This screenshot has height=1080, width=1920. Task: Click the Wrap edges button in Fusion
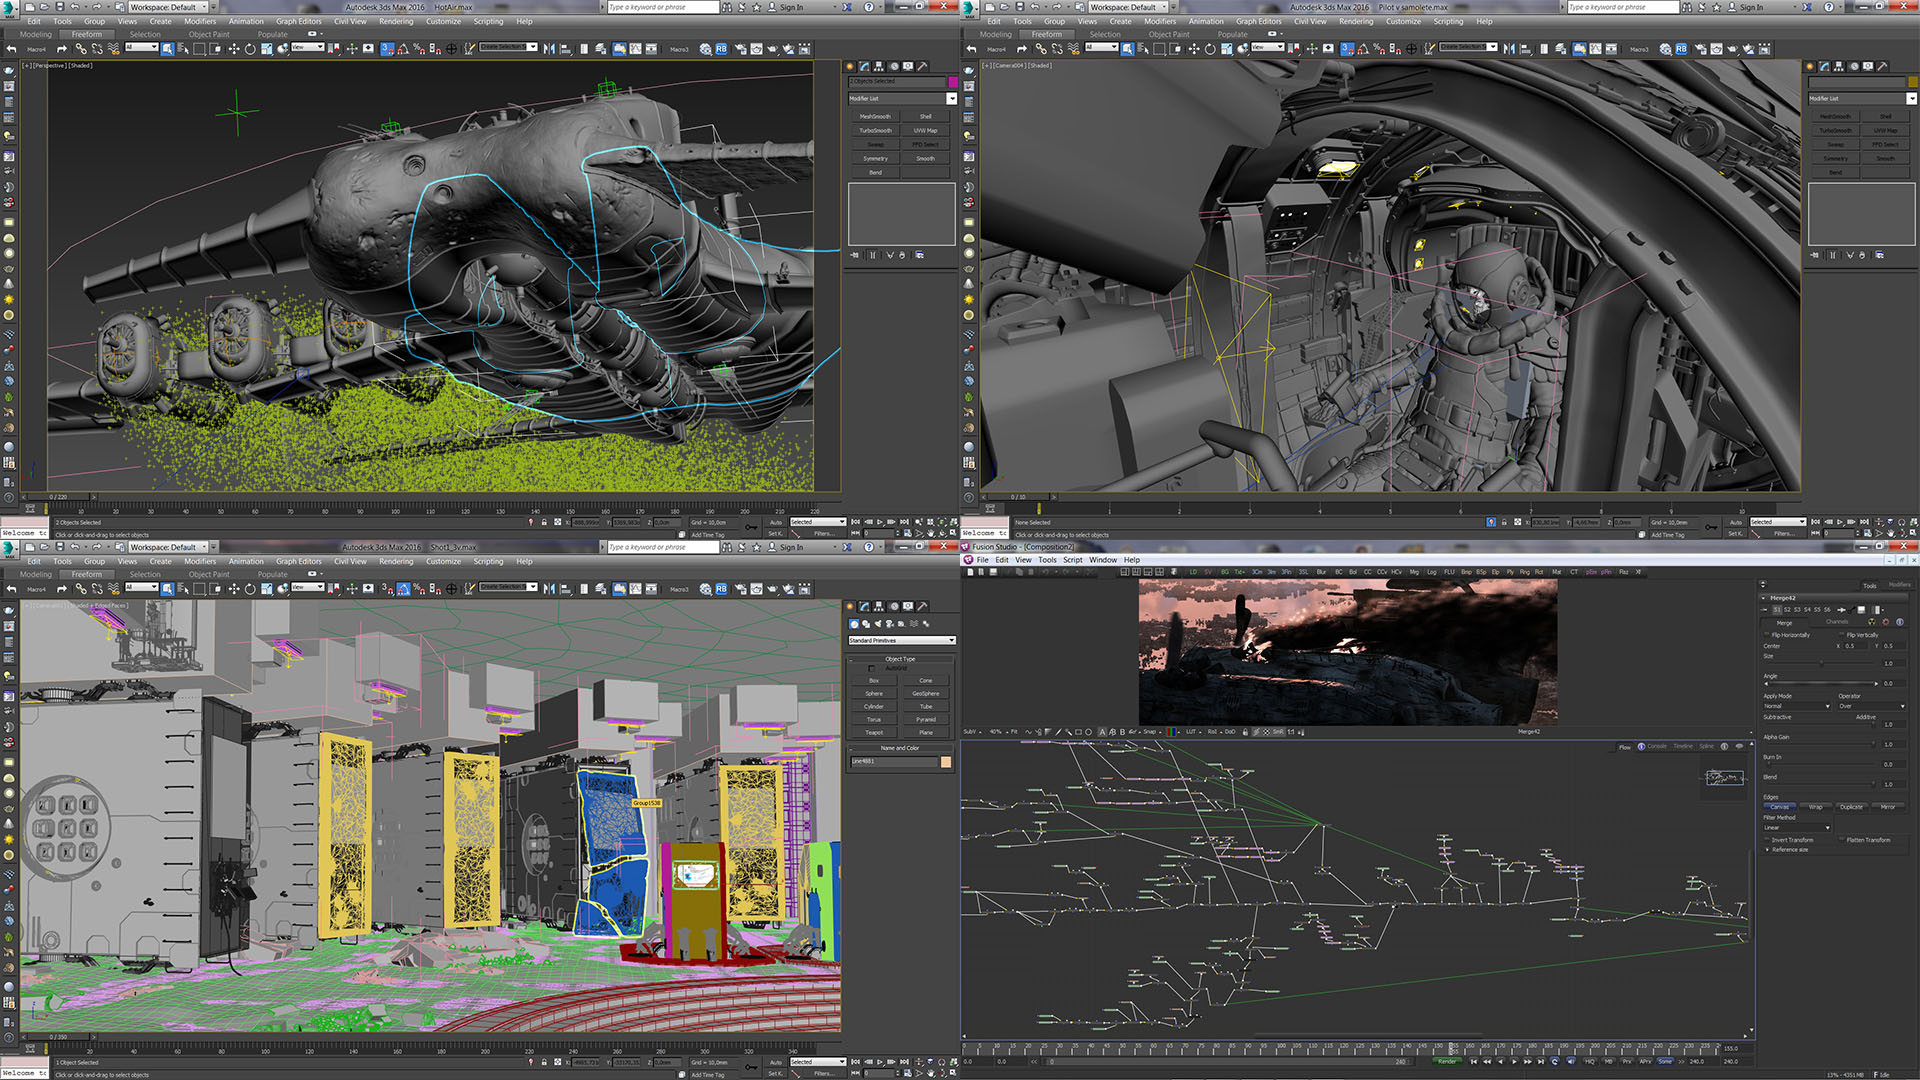pos(1815,807)
